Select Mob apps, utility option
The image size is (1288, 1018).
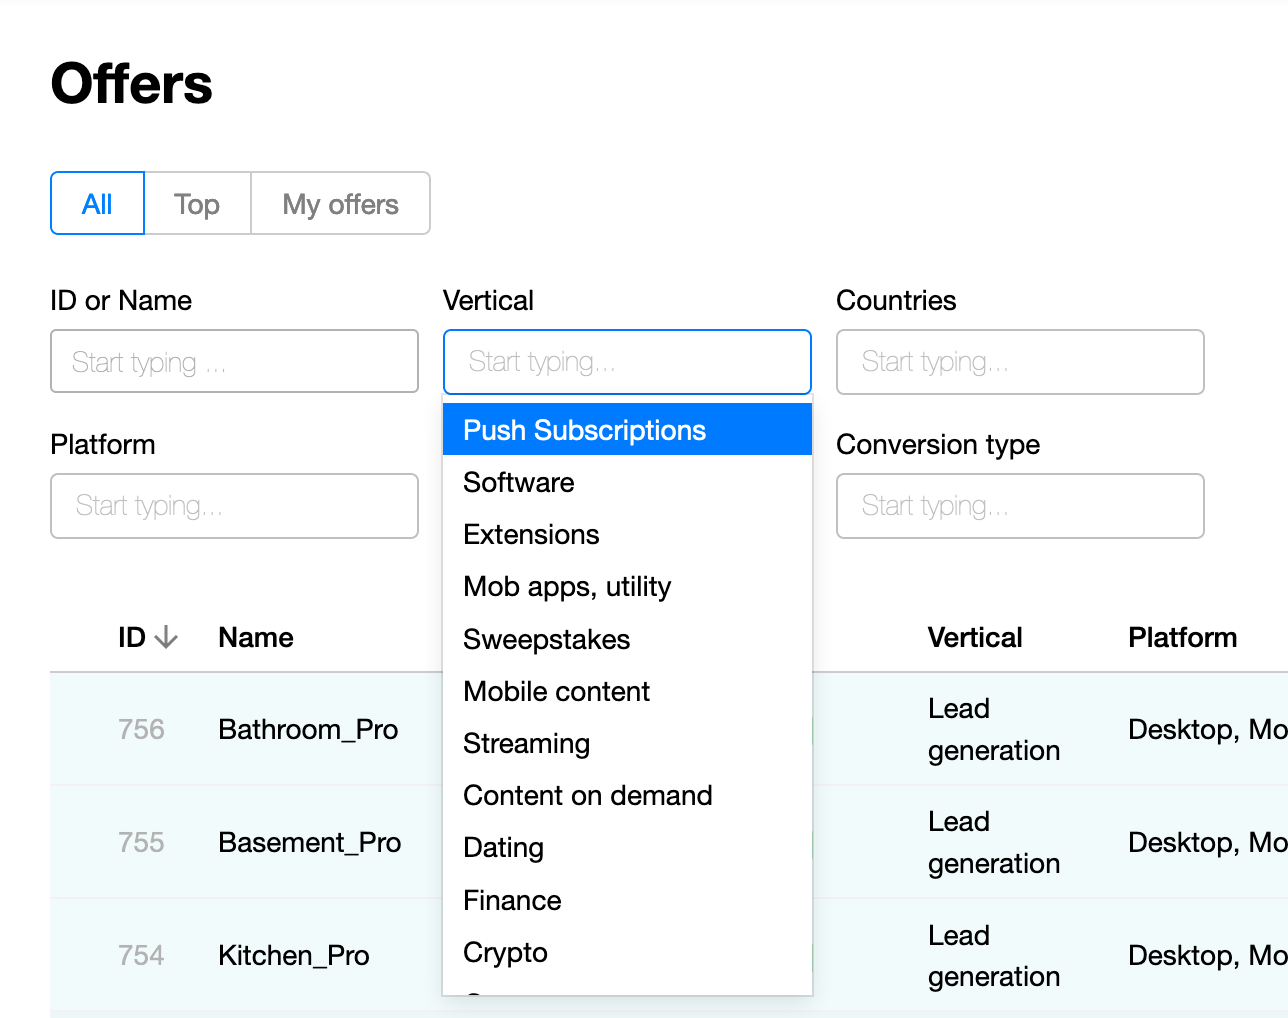coord(567,586)
